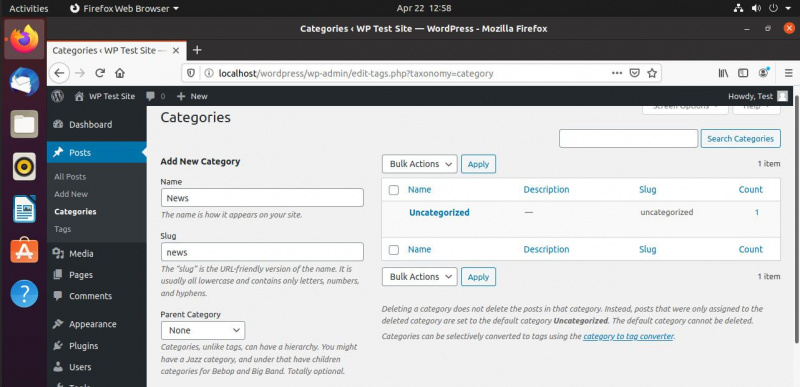The width and height of the screenshot is (800, 387).
Task: Close the Categories browser tab
Action: coord(176,50)
